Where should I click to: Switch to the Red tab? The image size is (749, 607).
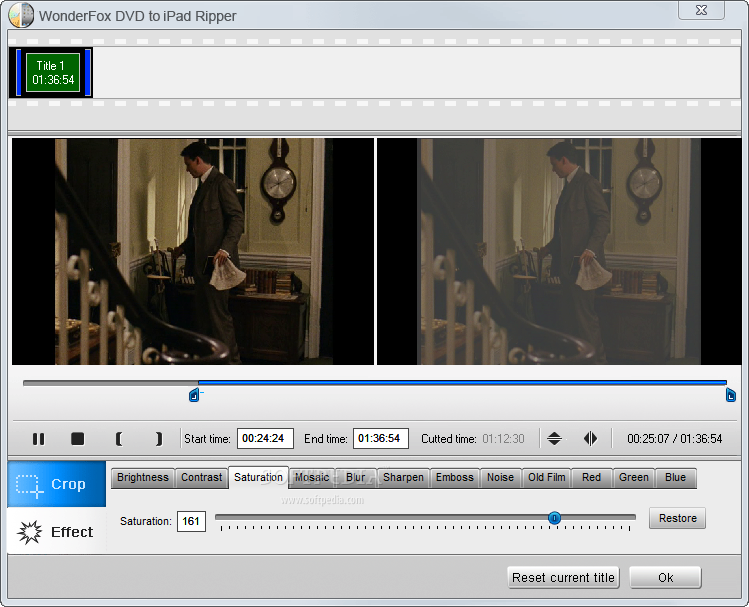point(591,478)
